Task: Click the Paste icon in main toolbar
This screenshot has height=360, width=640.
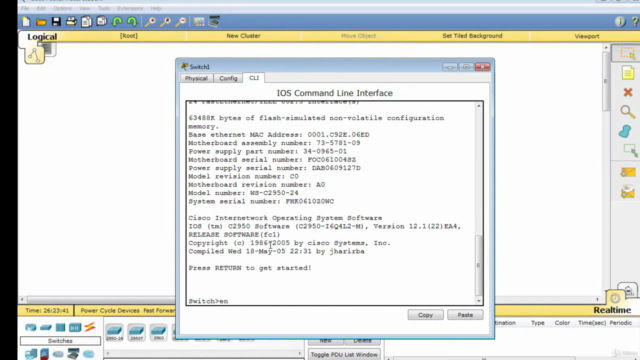Action: tap(102, 22)
